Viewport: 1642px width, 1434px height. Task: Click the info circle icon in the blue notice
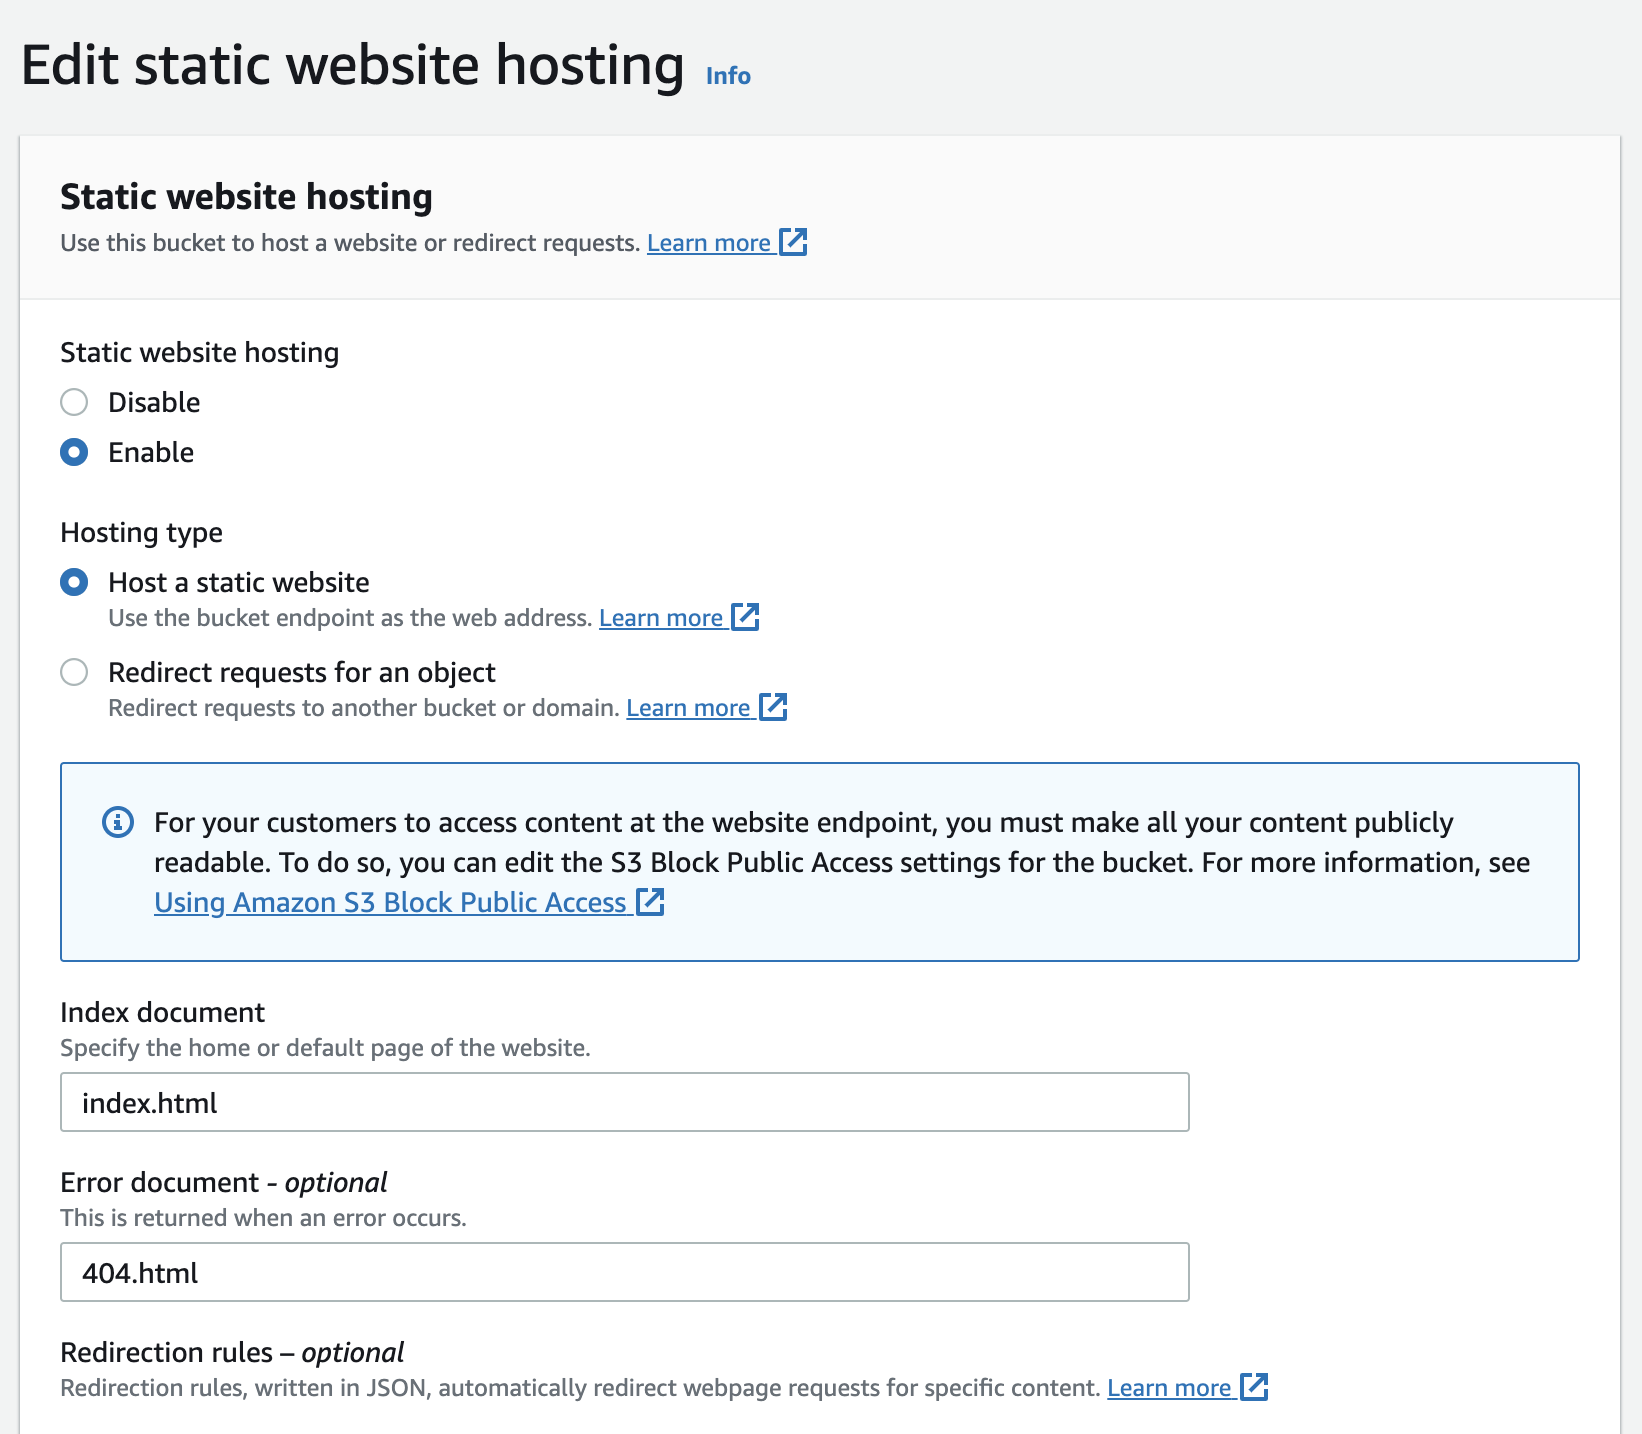118,823
